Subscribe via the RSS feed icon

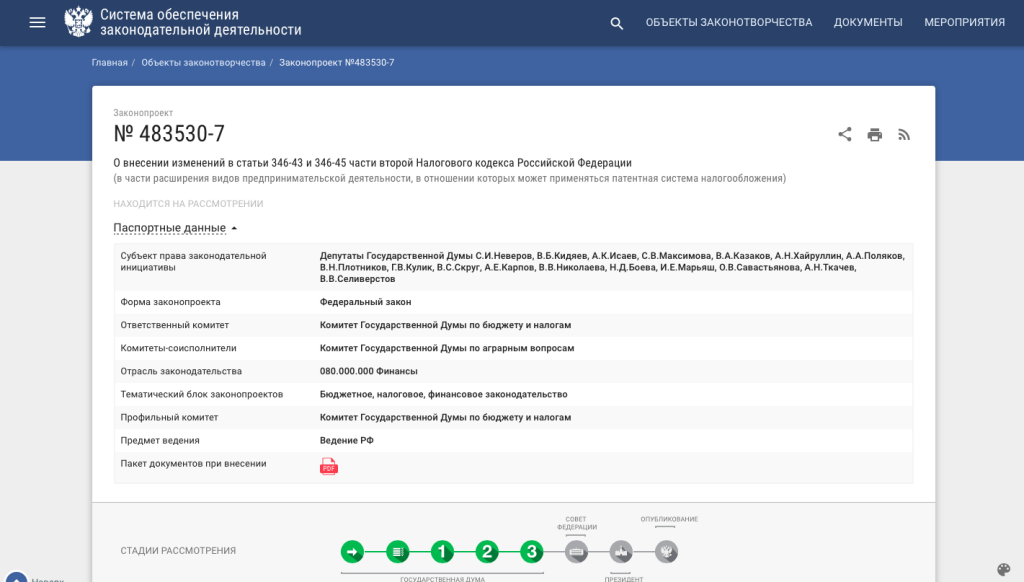(x=904, y=135)
